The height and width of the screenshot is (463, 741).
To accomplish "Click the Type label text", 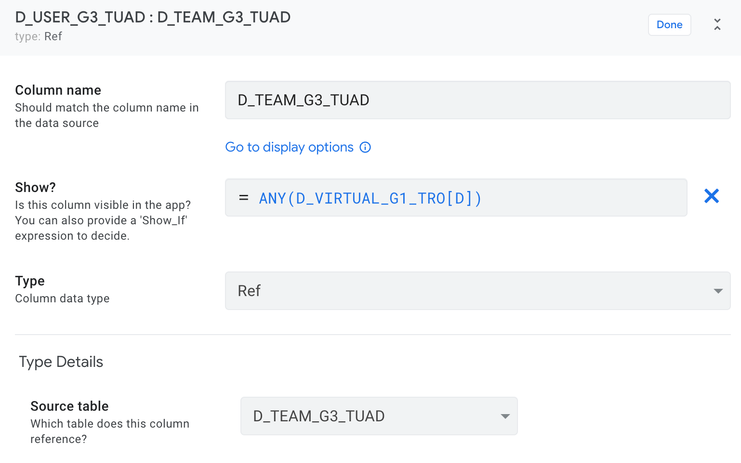I will pos(30,281).
